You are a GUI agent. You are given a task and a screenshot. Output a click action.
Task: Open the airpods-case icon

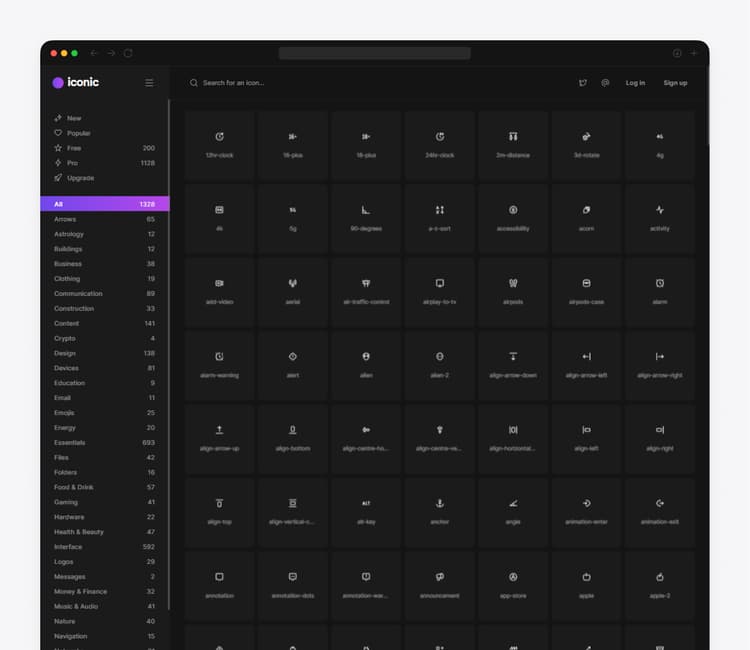(586, 292)
